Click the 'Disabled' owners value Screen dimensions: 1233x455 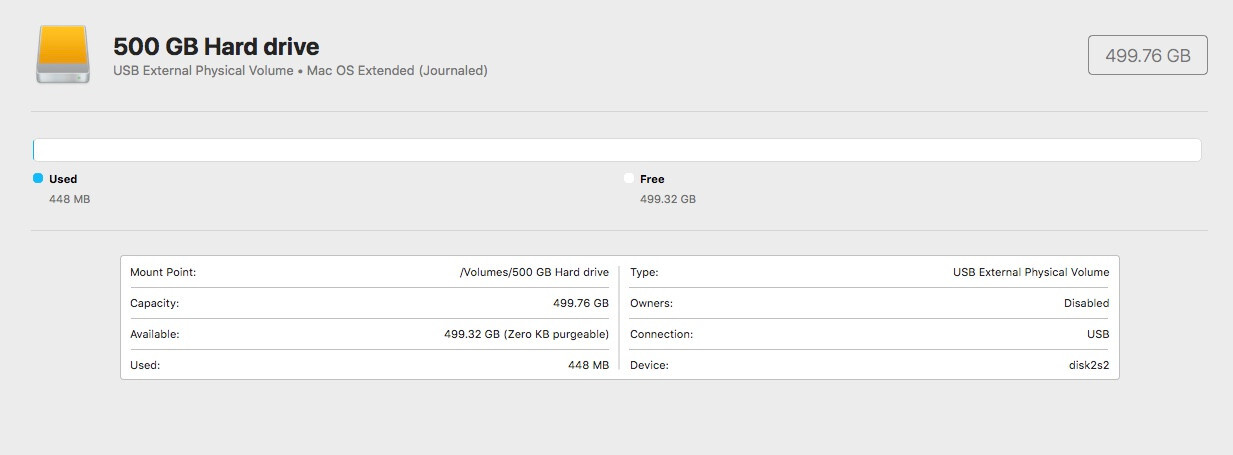1086,303
